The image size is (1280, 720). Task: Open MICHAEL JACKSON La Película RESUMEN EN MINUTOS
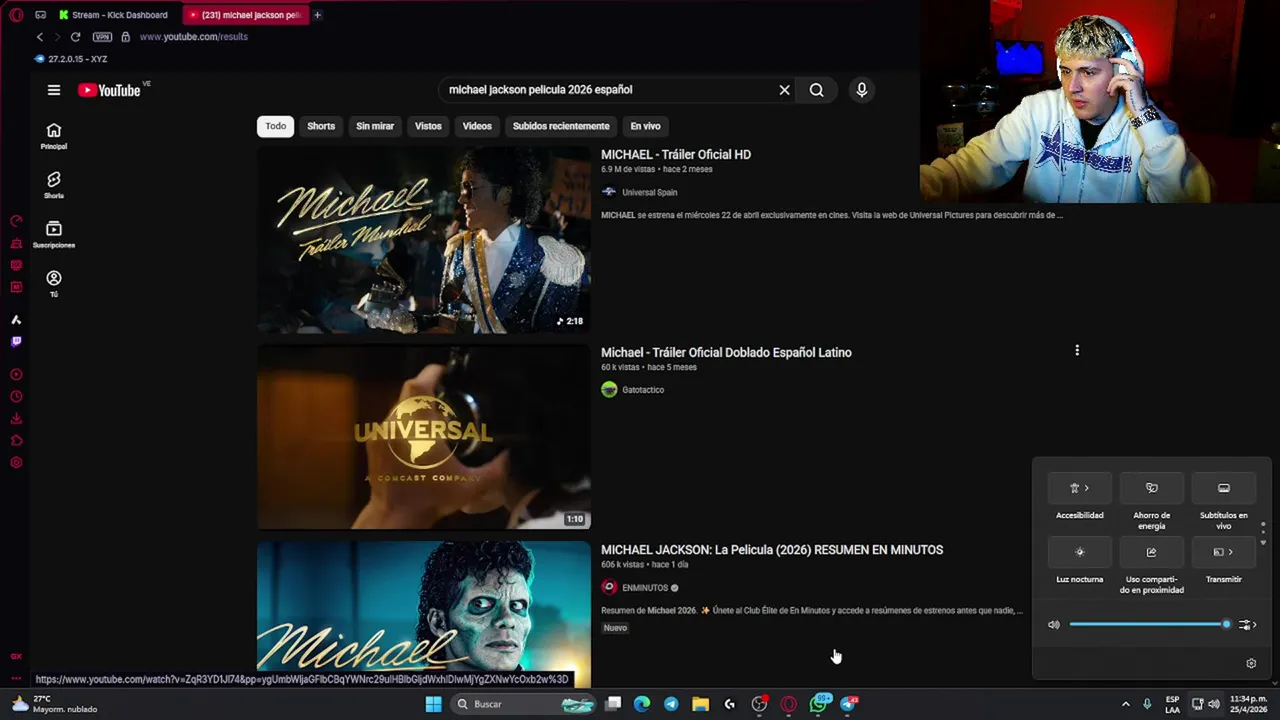tap(772, 550)
